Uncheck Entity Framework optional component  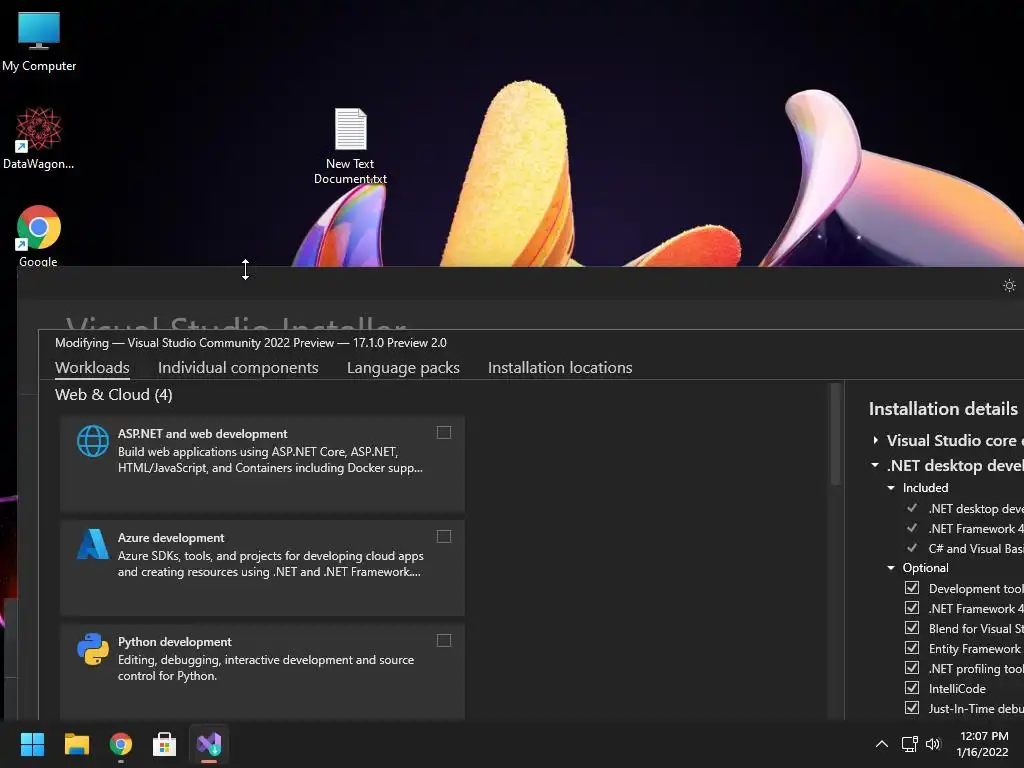(912, 648)
